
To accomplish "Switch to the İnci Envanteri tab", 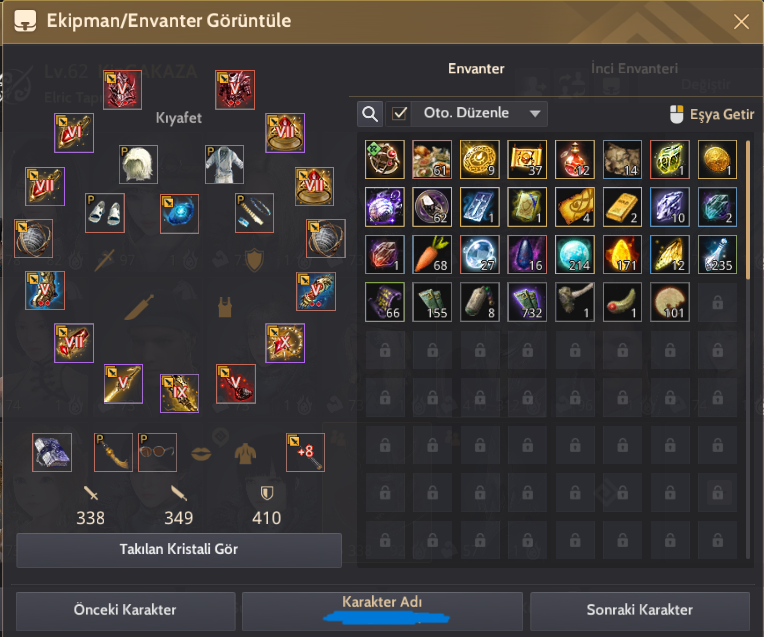I will (x=634, y=68).
